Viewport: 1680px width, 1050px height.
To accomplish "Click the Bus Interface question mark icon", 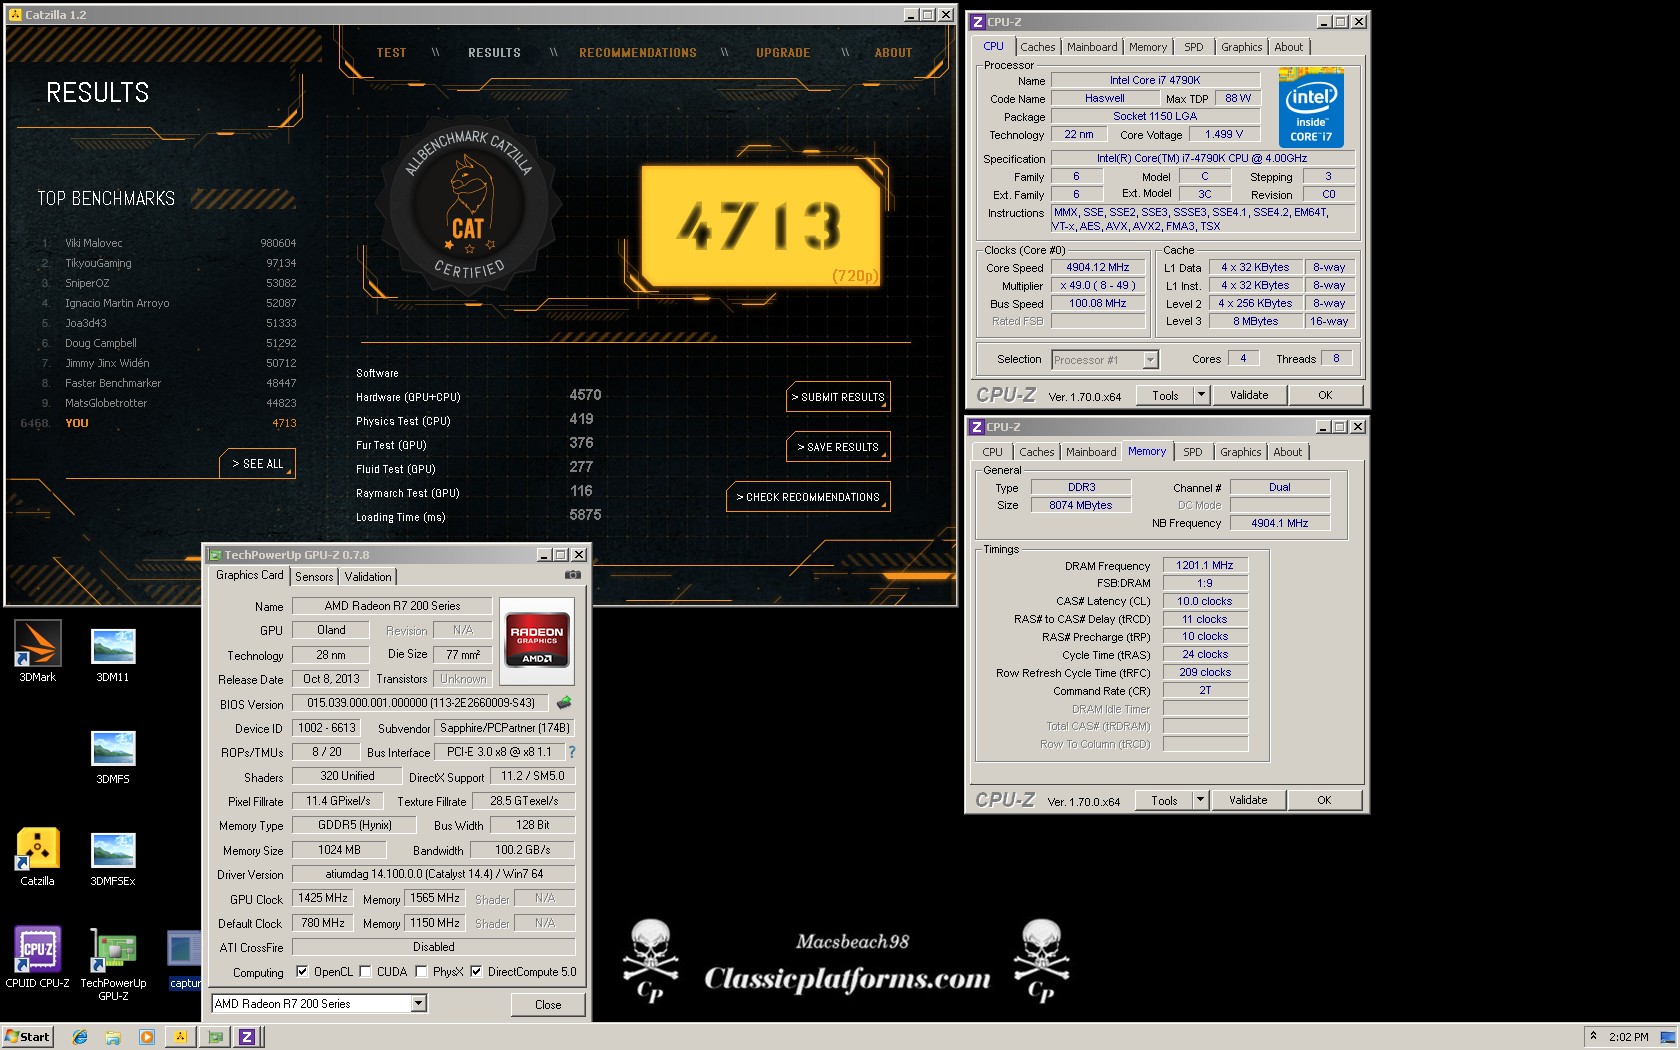I will [x=572, y=752].
